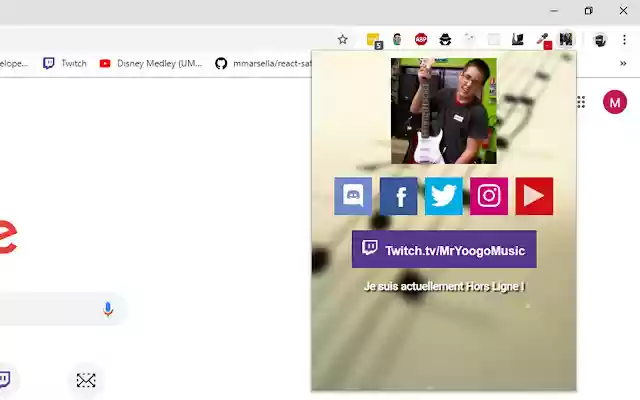Screen dimensions: 640x400
Task: Open the dark city silhouette extension
Action: pos(518,39)
